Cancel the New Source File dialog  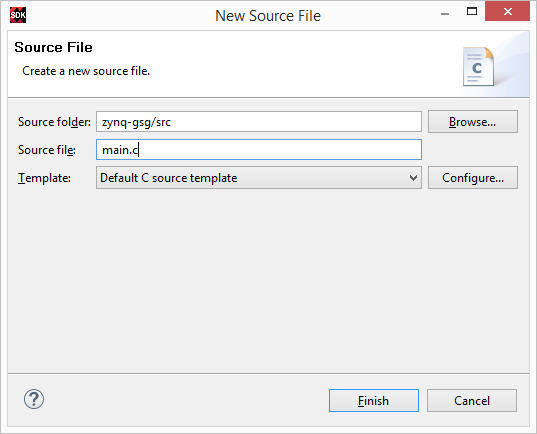(x=472, y=400)
